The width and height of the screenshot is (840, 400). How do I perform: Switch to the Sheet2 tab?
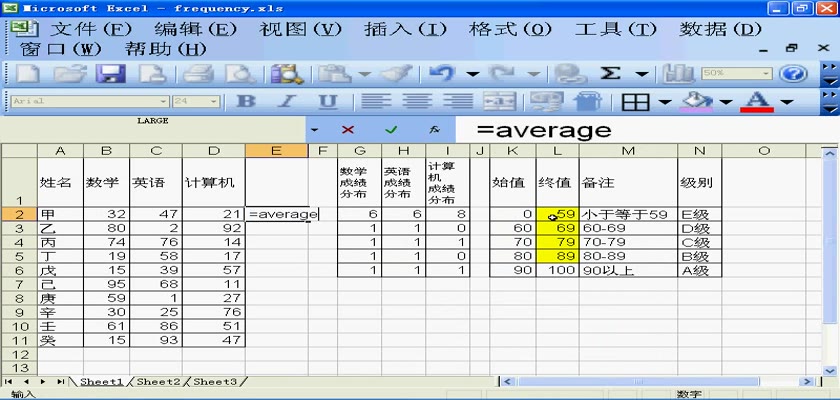158,382
